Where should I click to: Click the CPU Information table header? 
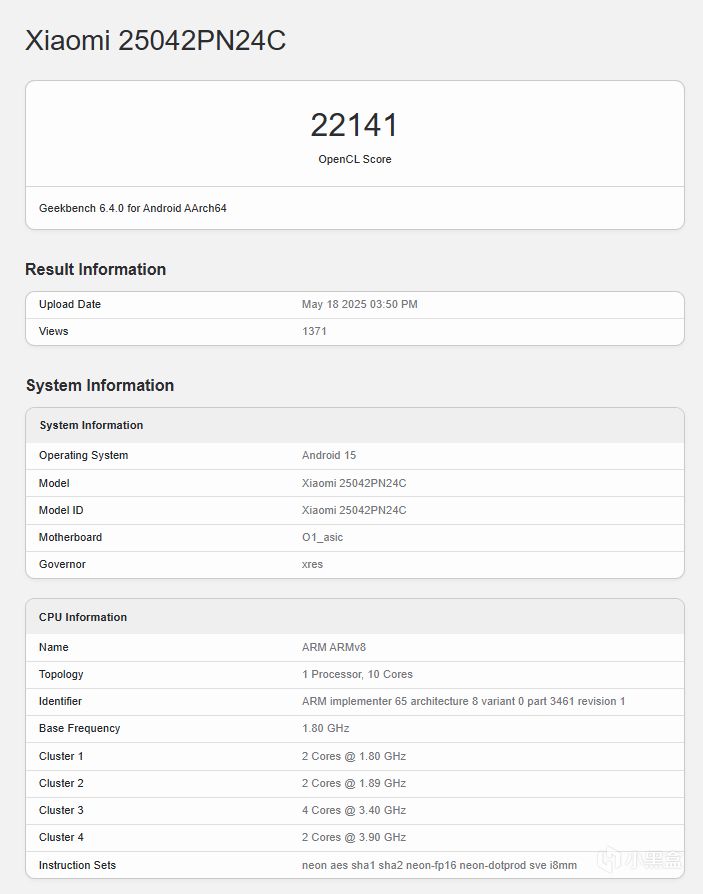tap(83, 617)
